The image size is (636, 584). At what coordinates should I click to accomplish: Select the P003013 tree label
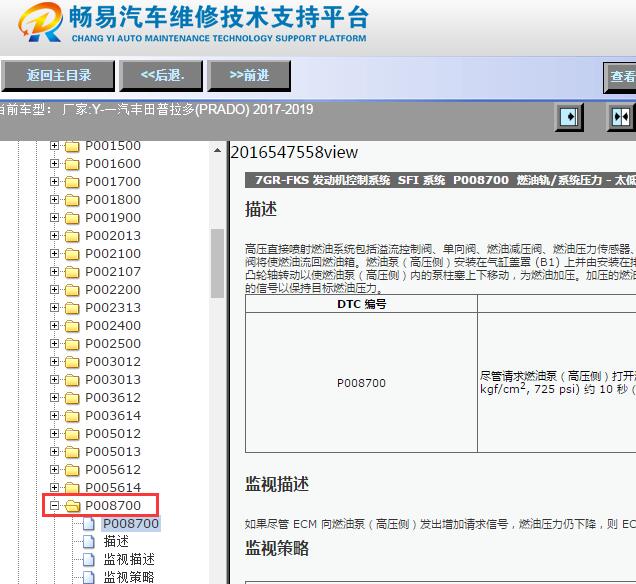tap(113, 380)
